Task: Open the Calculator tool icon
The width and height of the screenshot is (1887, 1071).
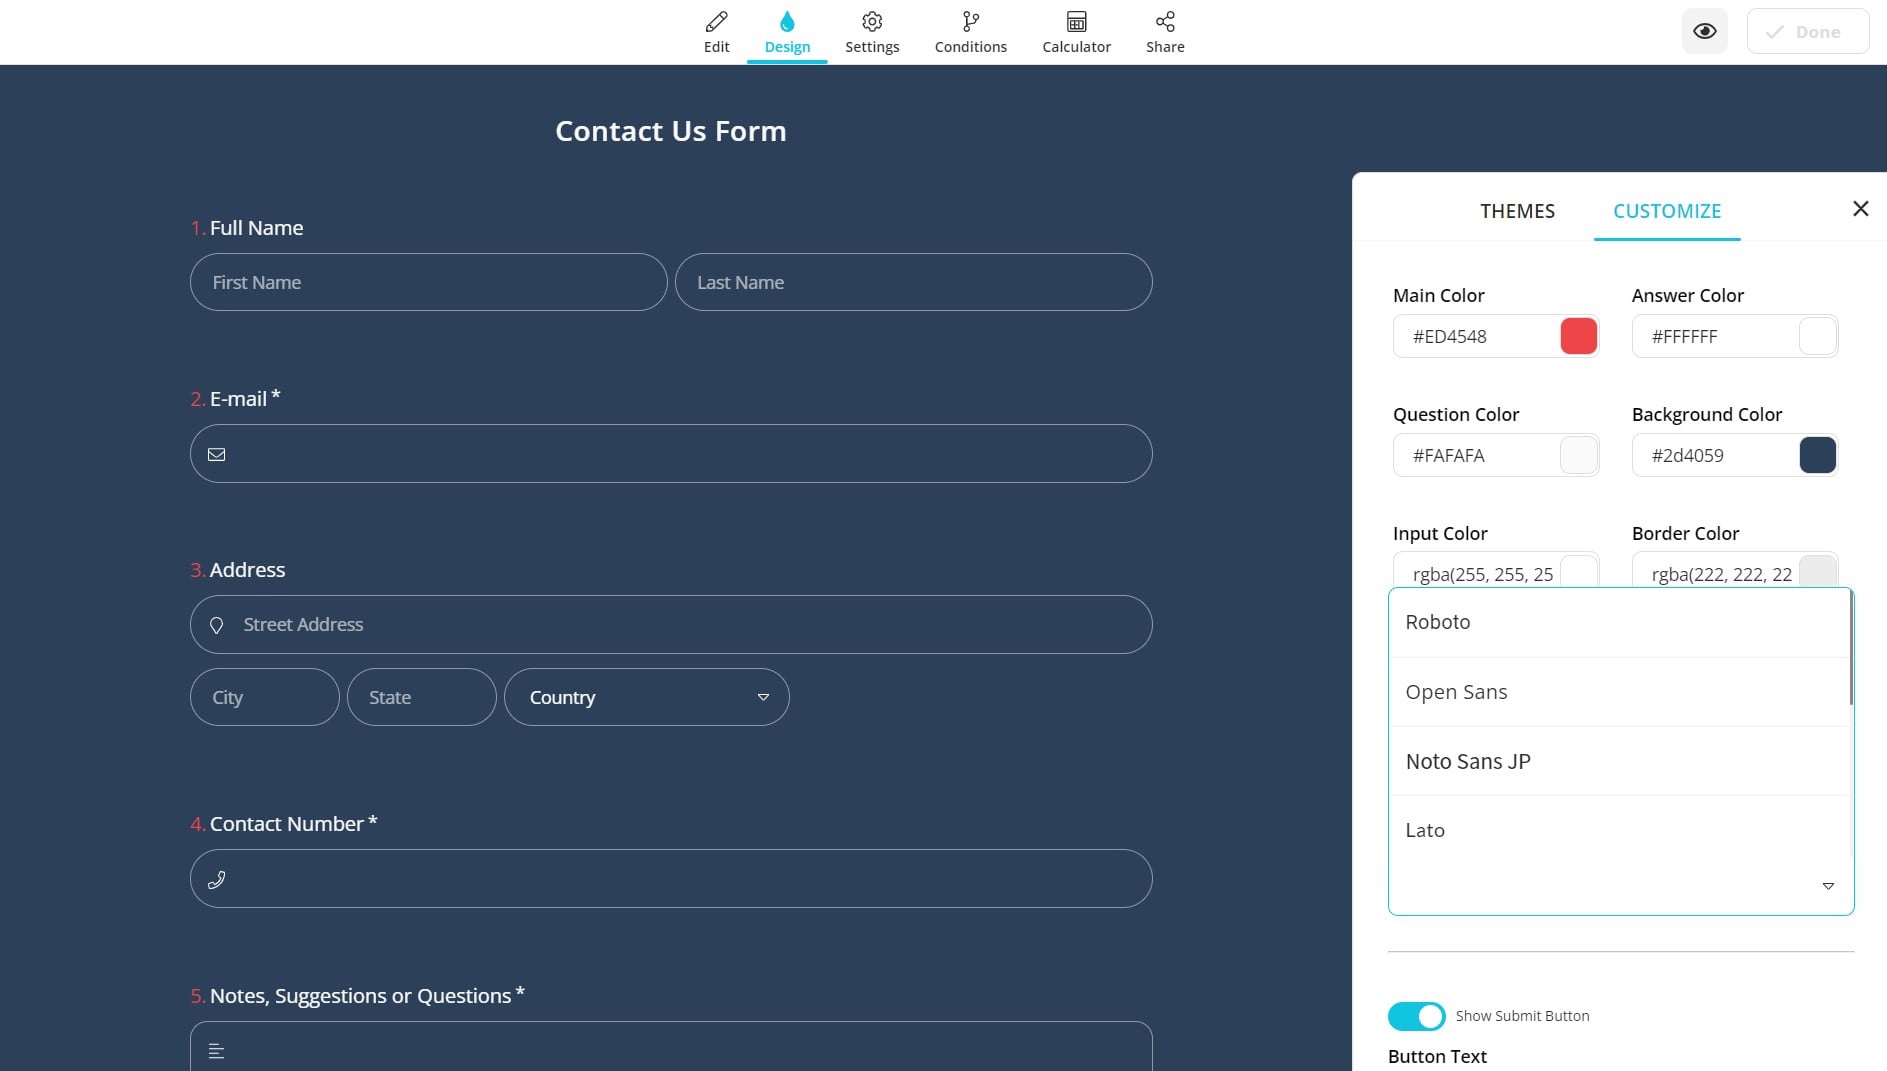Action: click(x=1075, y=30)
